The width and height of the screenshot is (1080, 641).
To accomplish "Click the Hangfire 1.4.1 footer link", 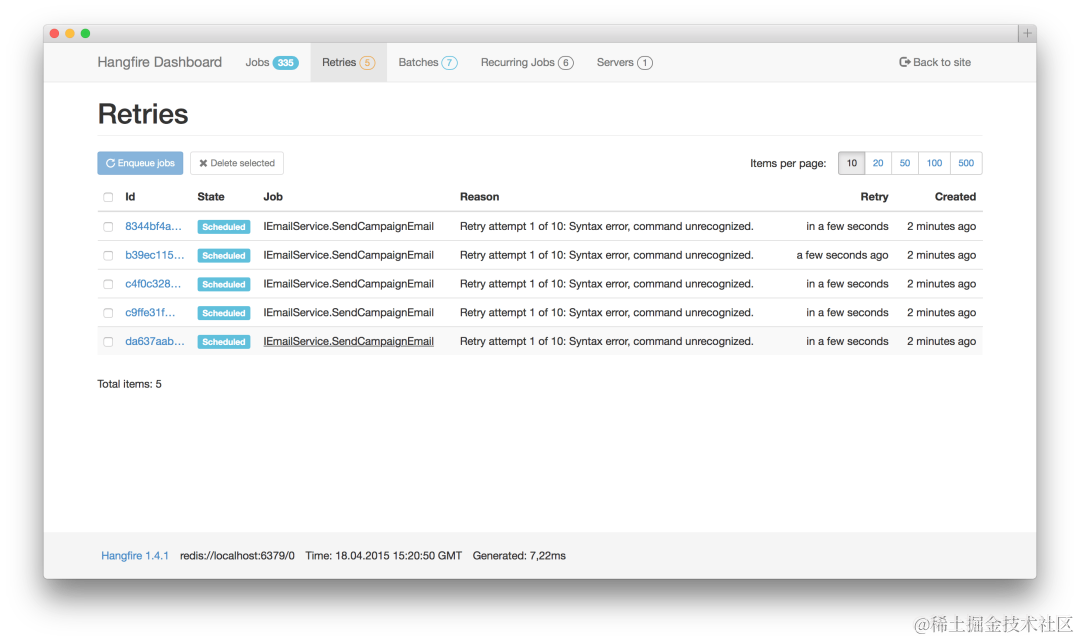I will pos(135,556).
